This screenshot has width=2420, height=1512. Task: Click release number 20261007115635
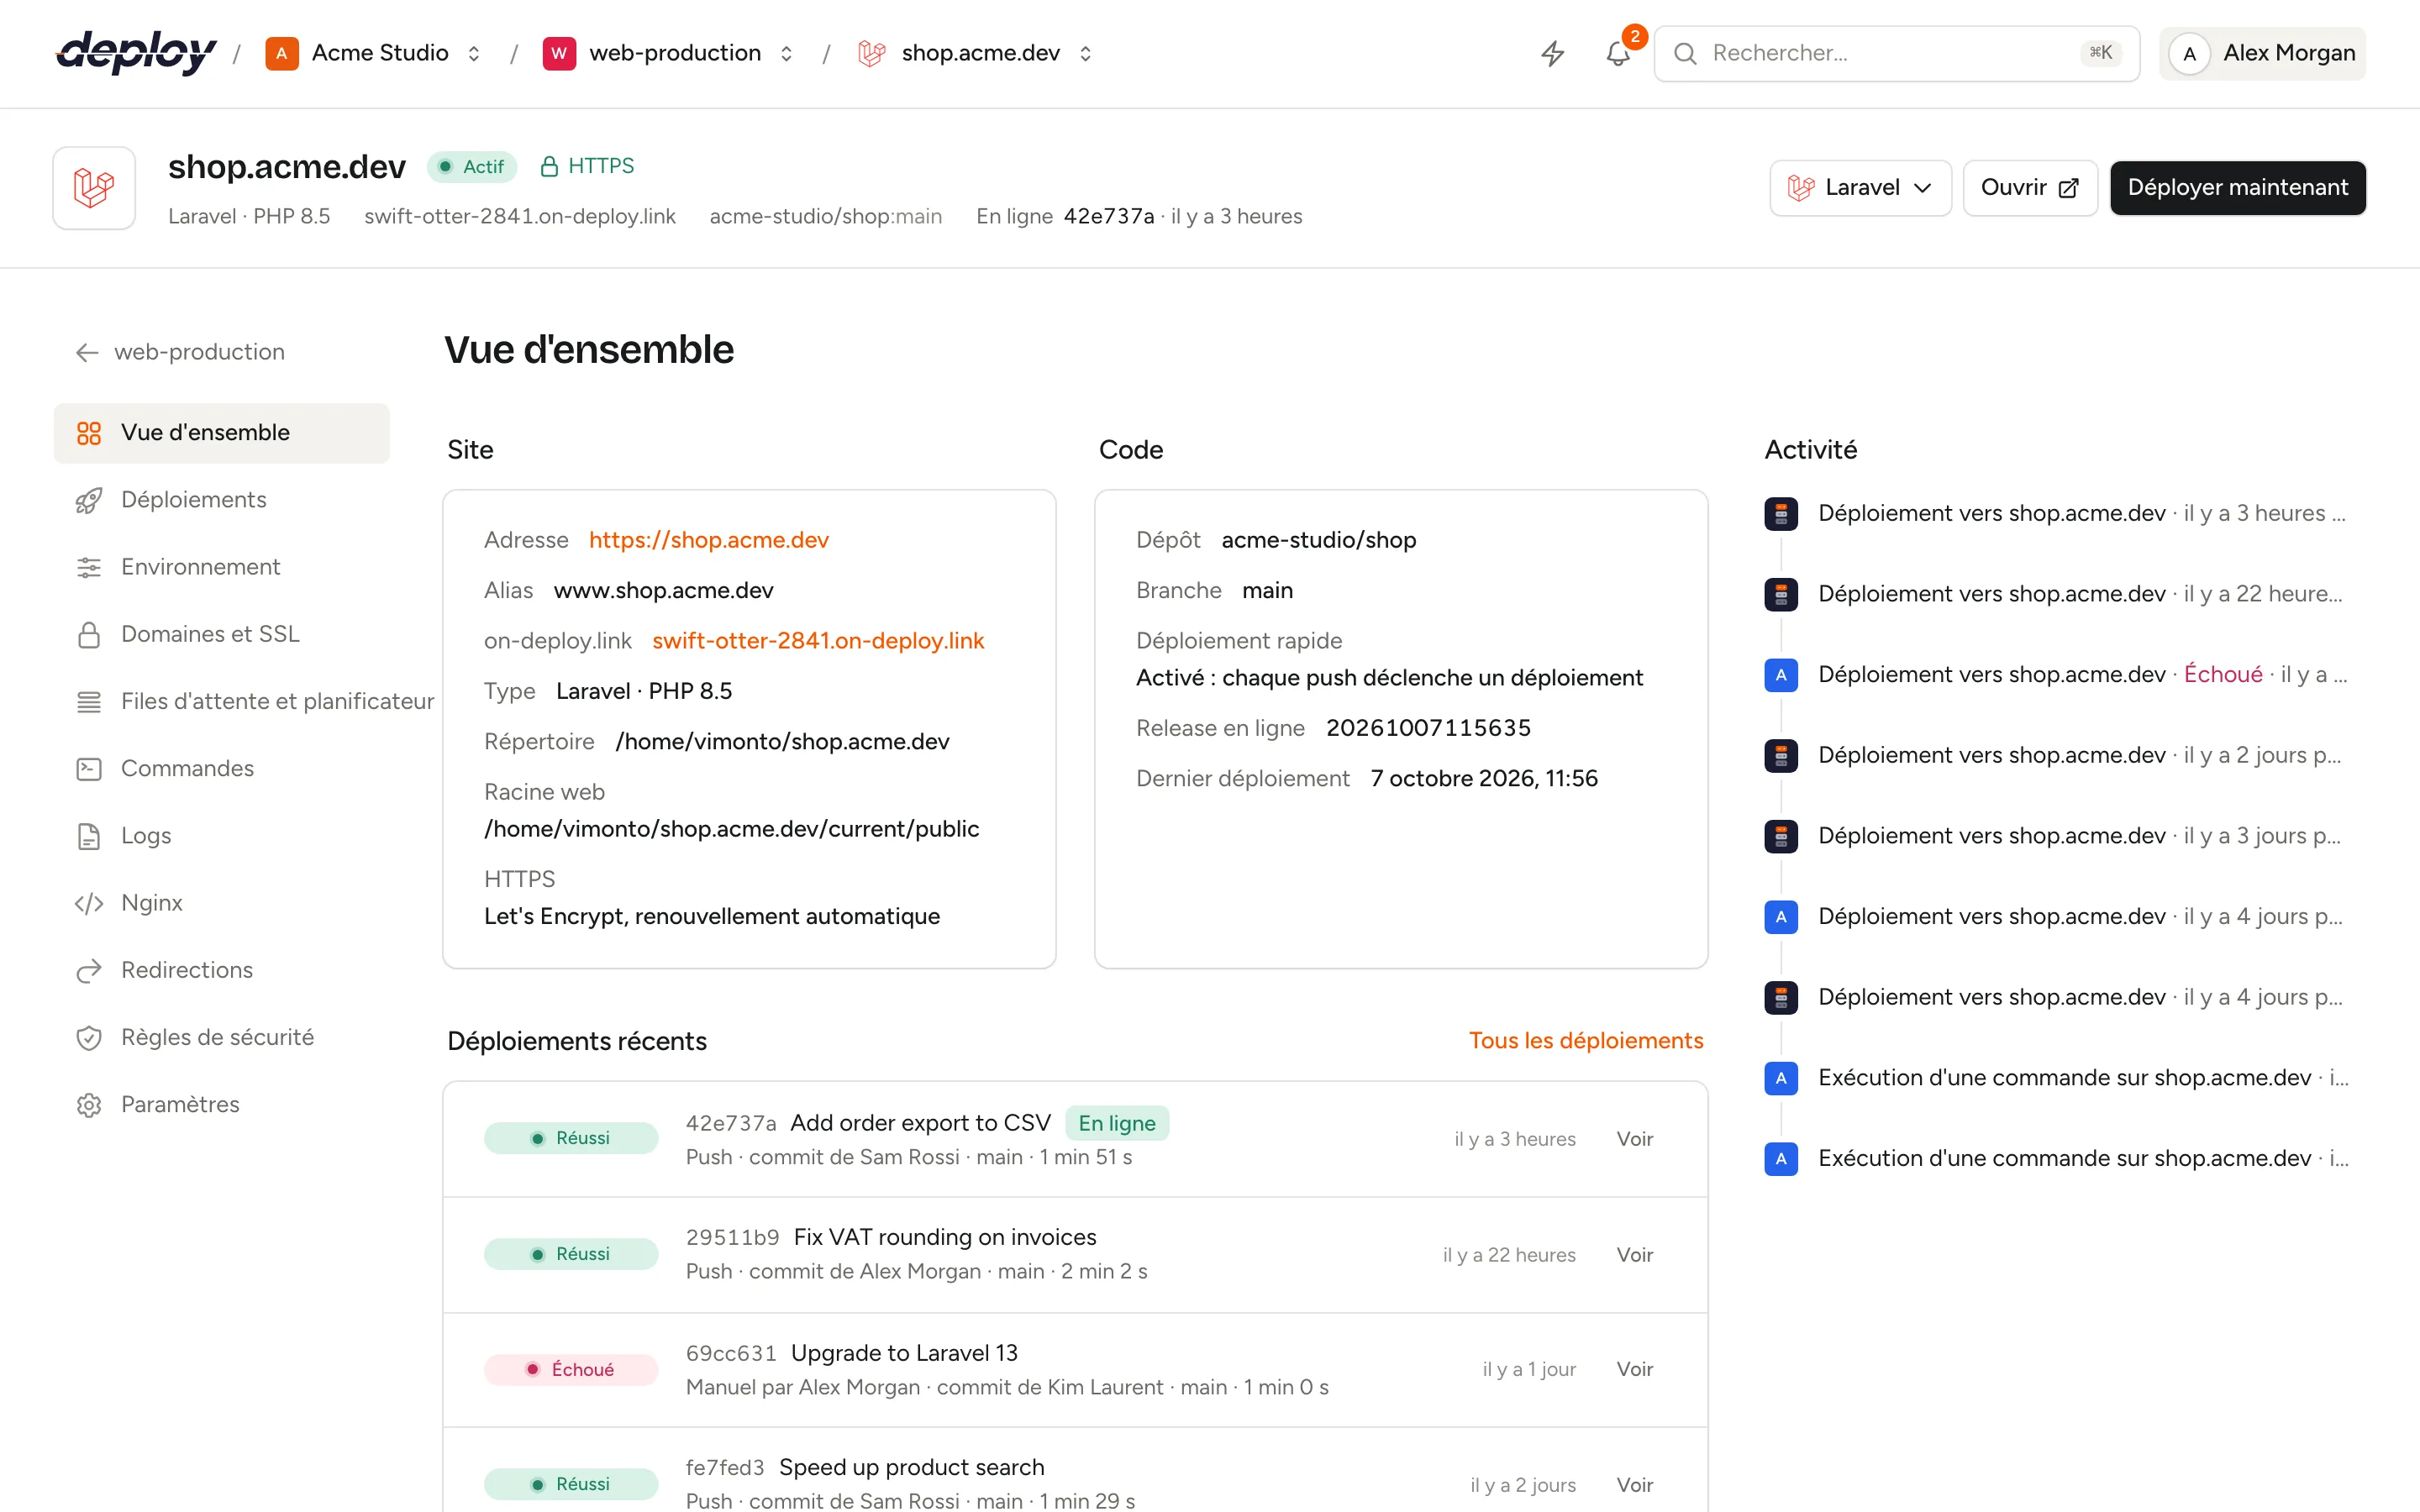tap(1428, 728)
